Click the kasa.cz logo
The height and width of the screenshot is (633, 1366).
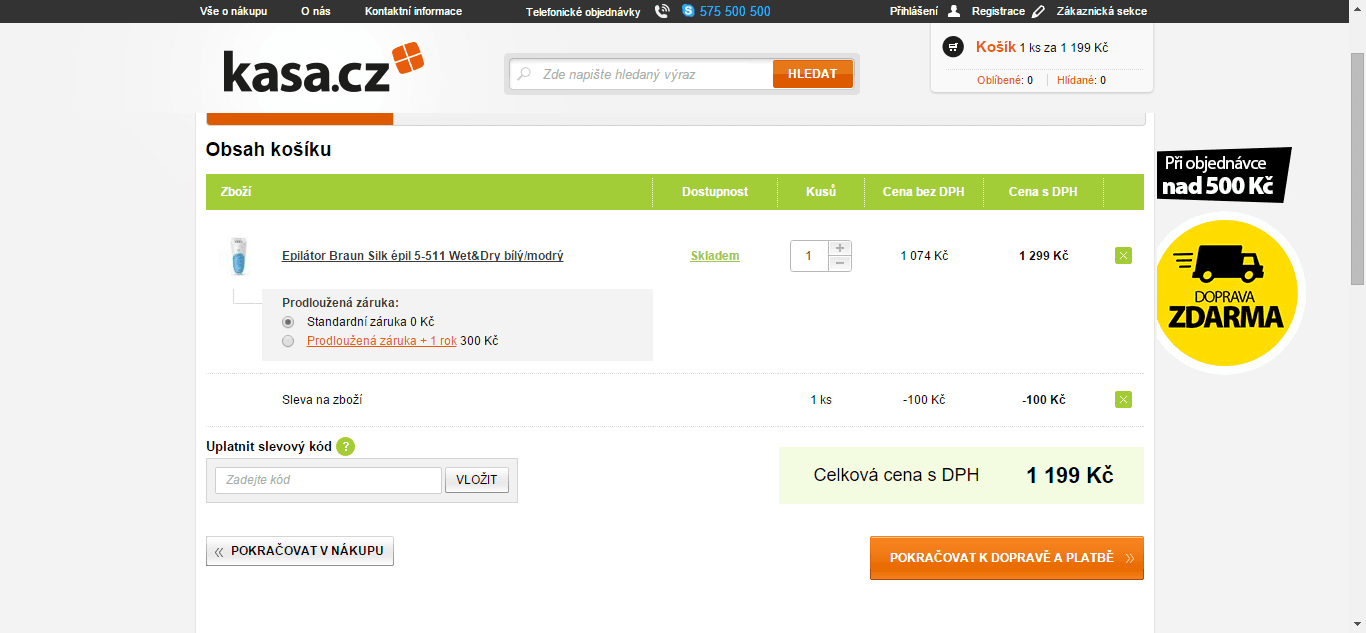(323, 68)
